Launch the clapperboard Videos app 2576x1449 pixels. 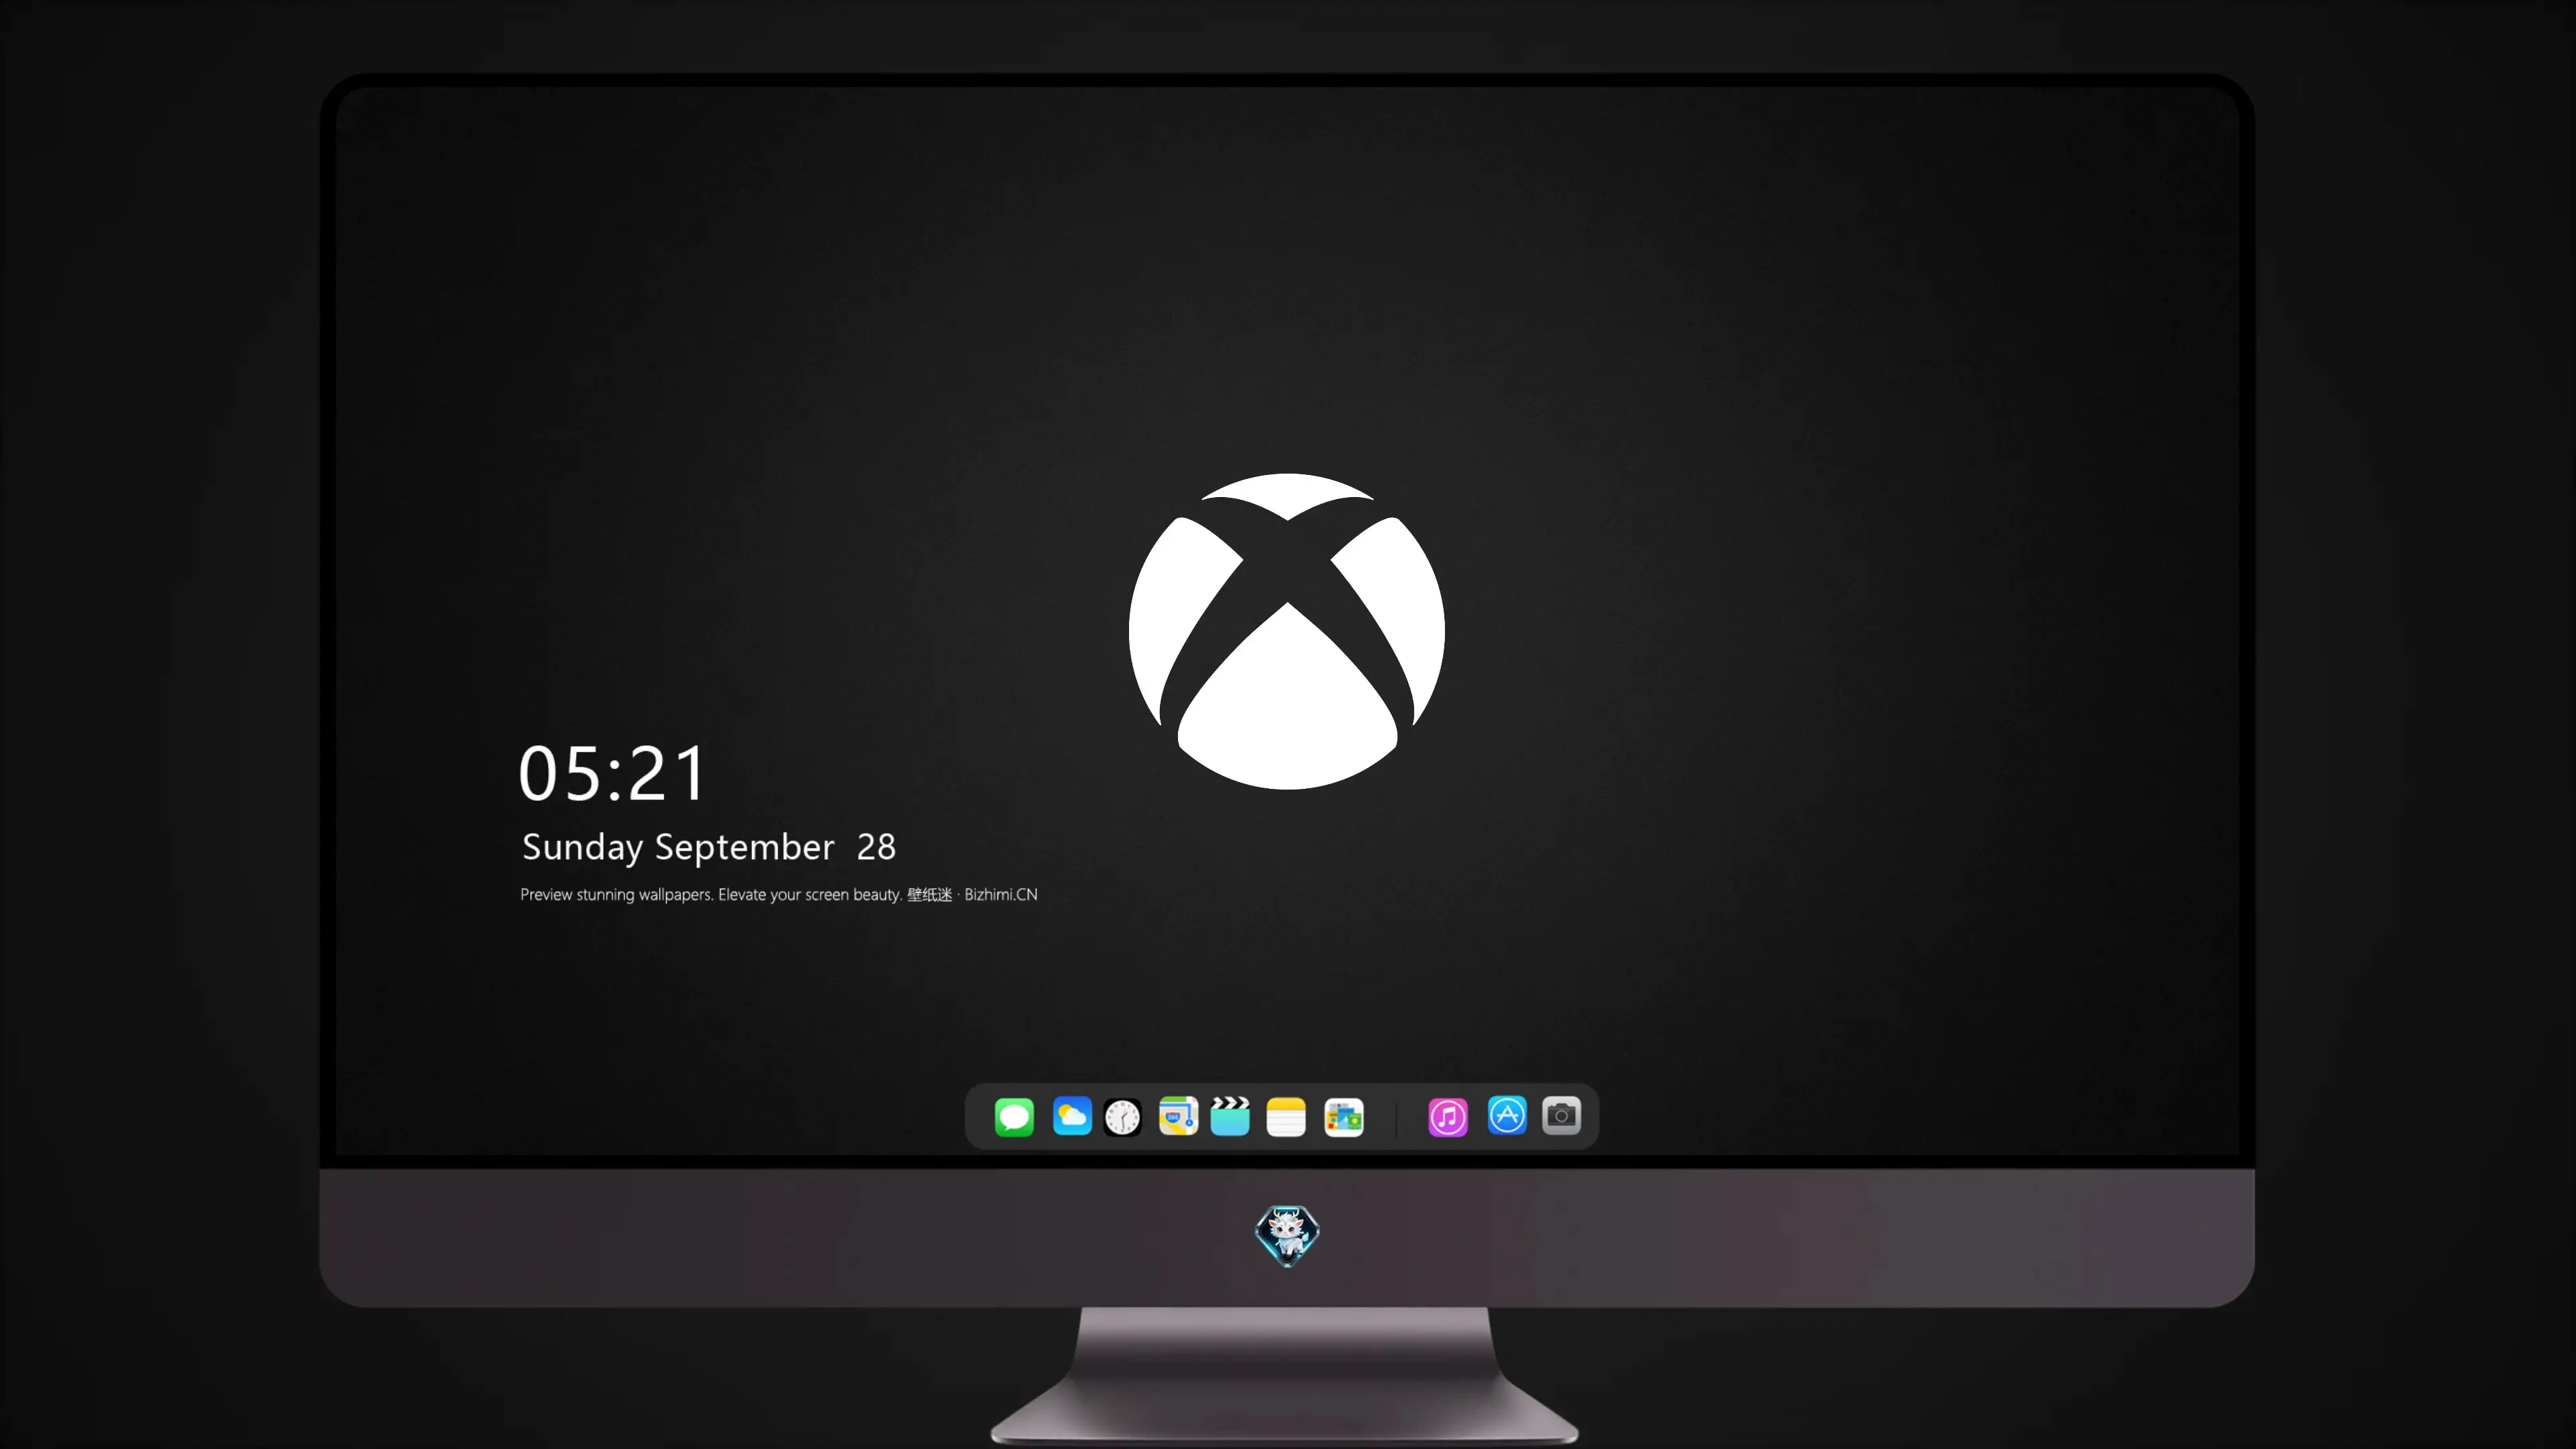1230,1116
